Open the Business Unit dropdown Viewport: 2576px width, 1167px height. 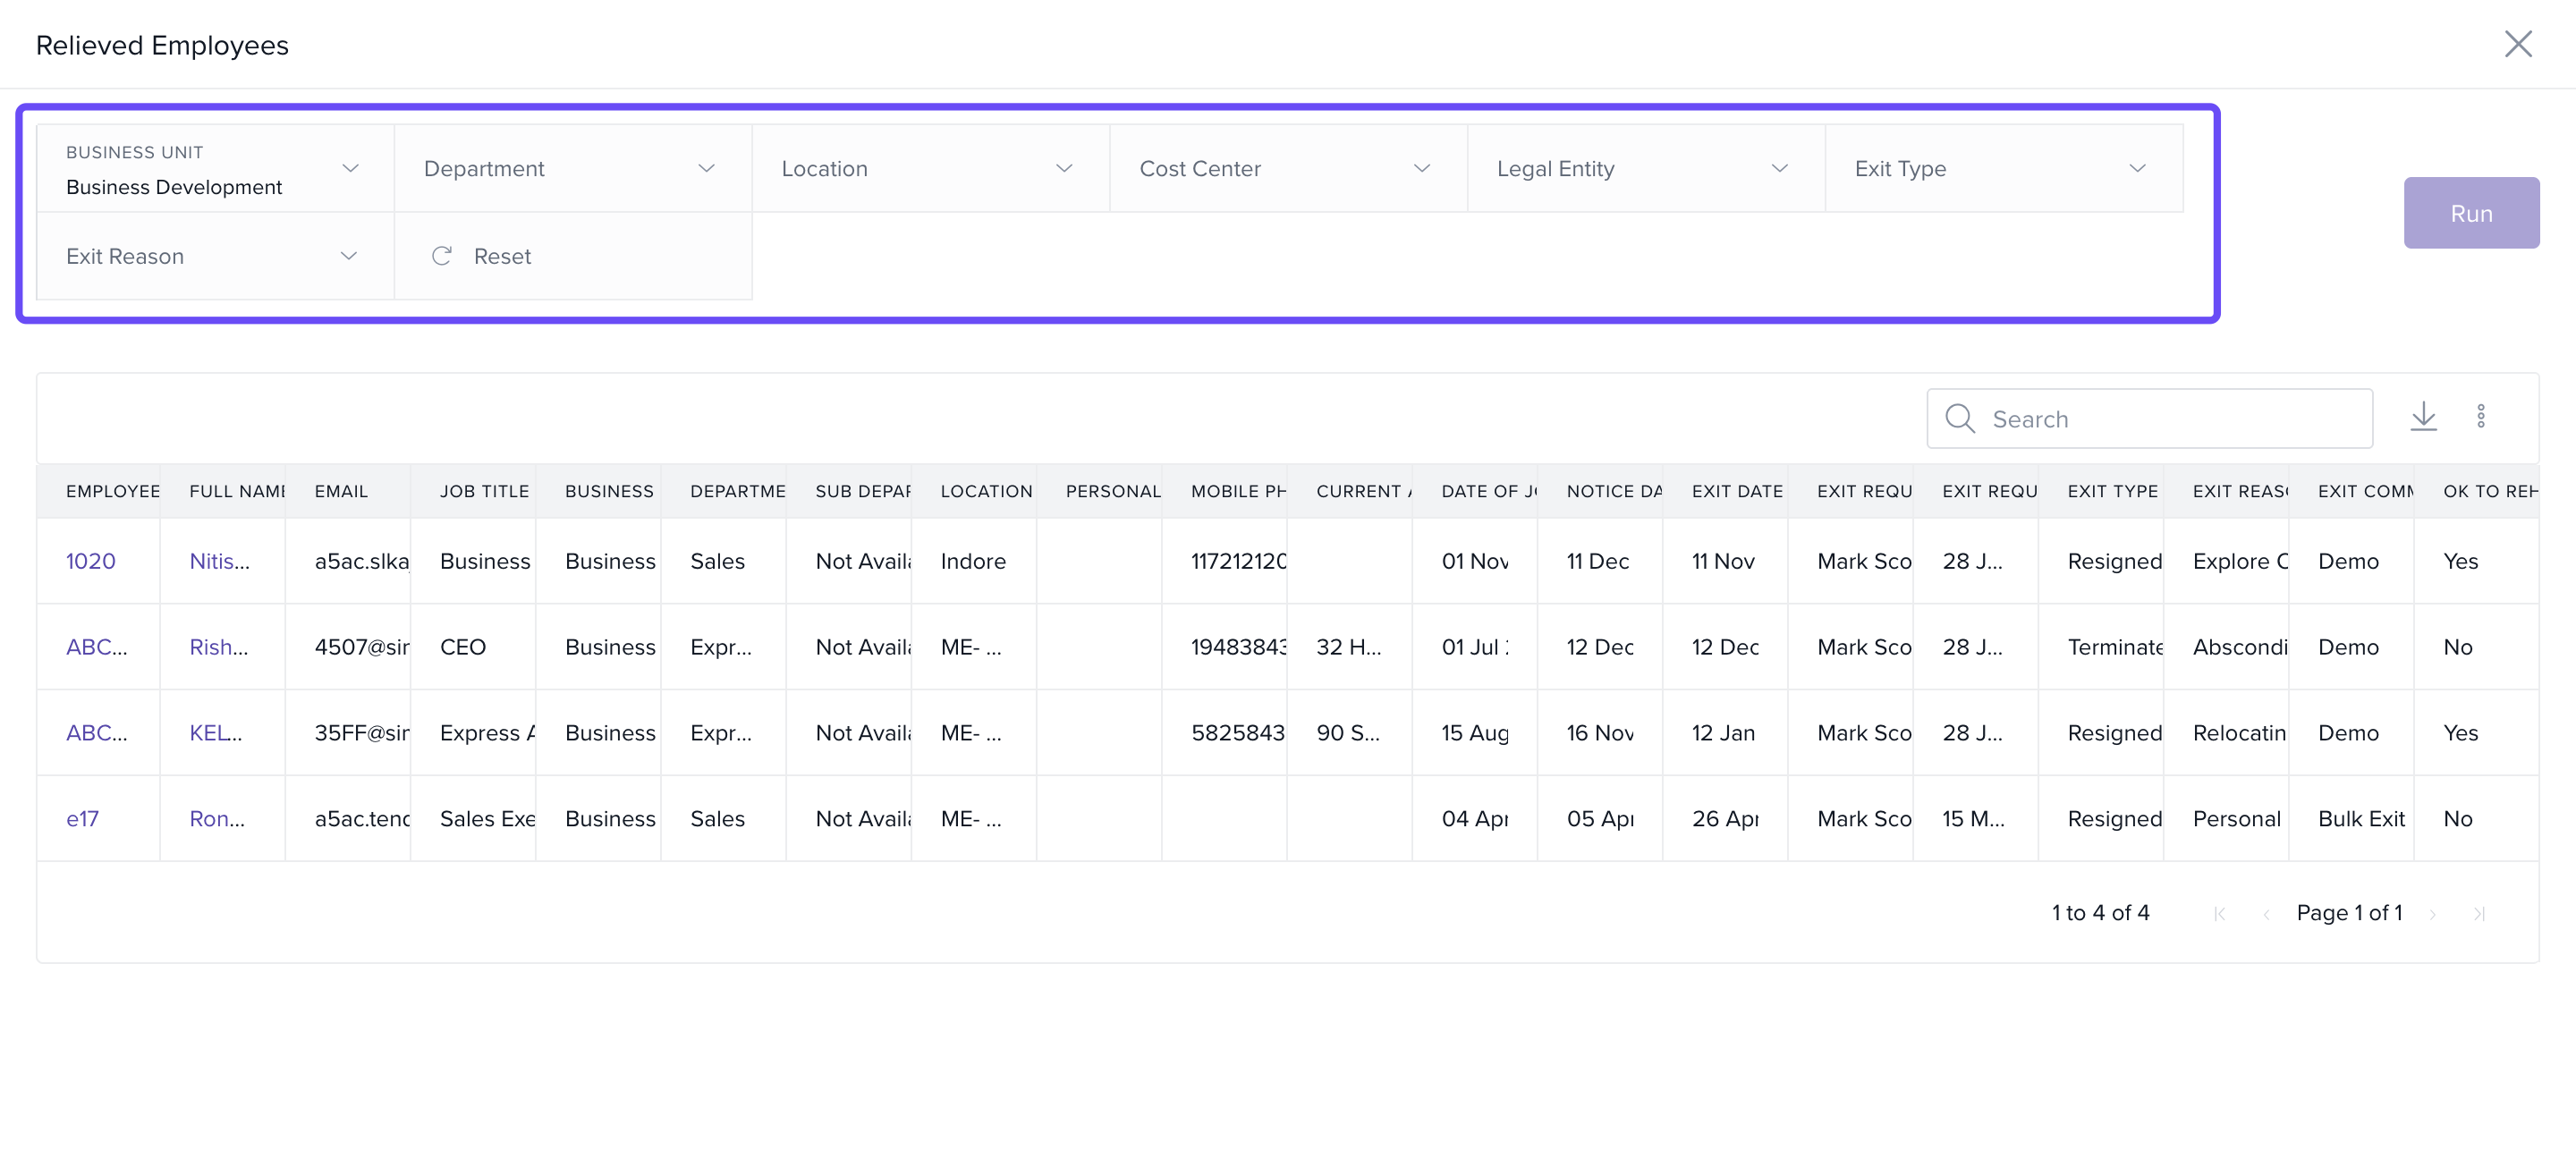pyautogui.click(x=214, y=169)
